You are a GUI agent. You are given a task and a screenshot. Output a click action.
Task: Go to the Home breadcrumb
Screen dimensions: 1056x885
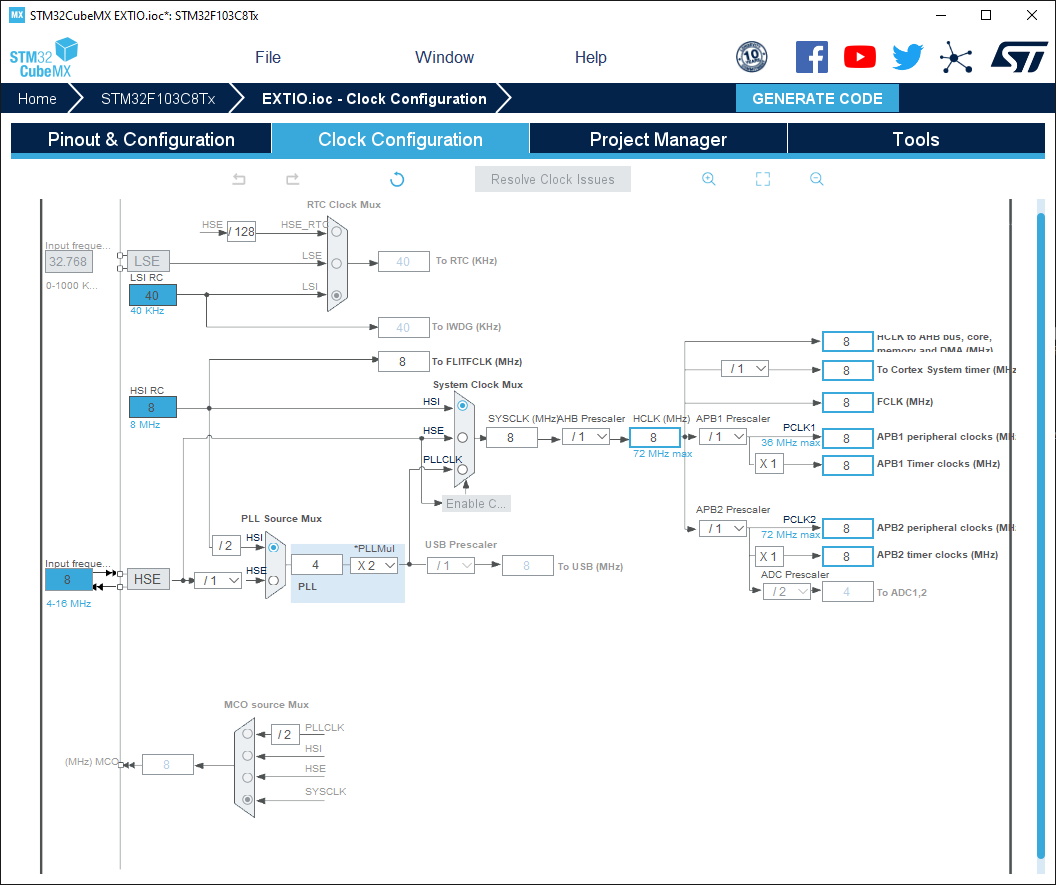37,99
